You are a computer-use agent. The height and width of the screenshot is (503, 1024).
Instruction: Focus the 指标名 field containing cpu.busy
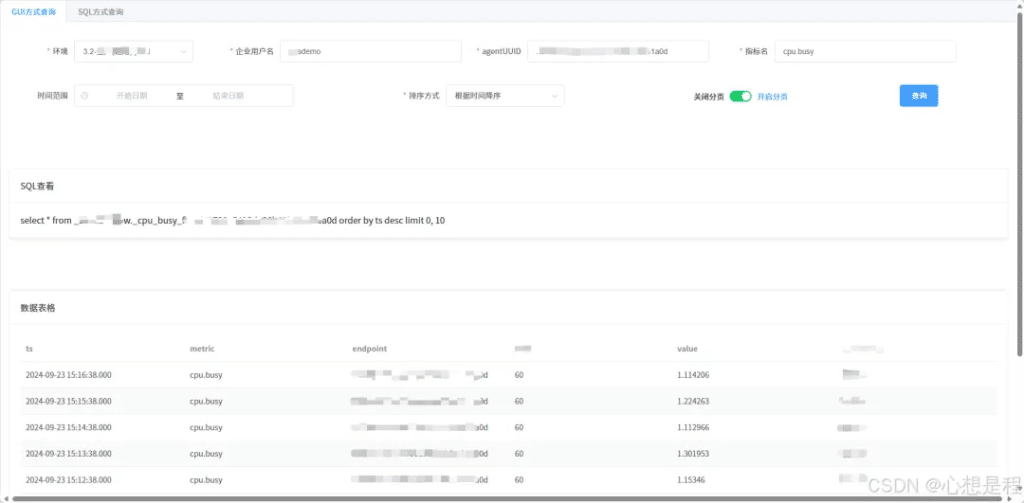point(864,51)
